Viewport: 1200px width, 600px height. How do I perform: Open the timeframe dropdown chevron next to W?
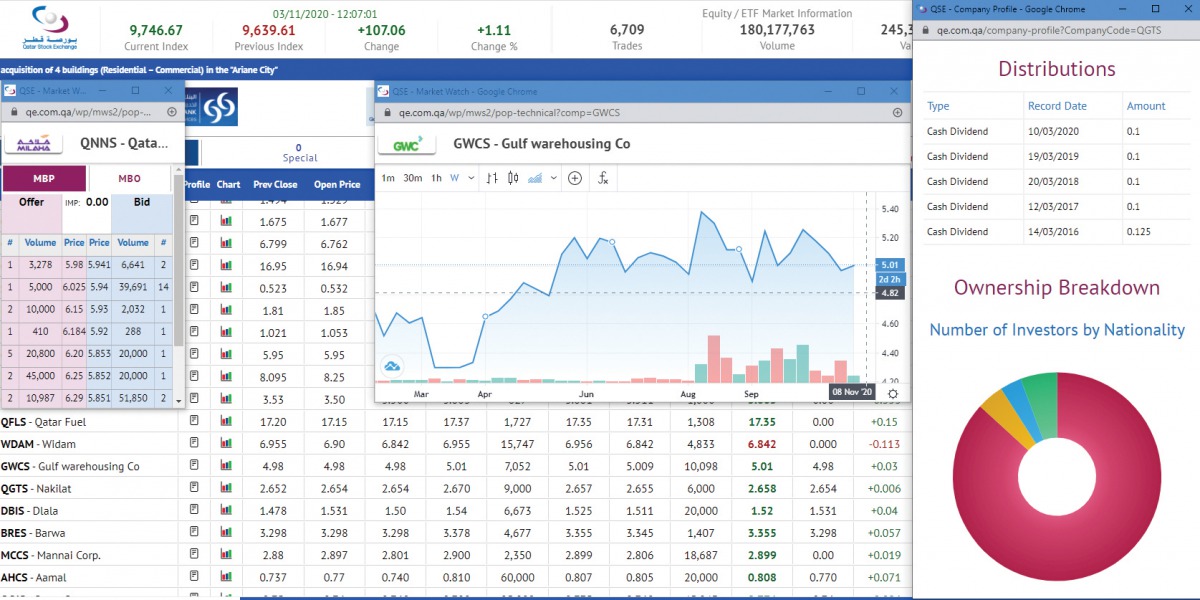[470, 178]
